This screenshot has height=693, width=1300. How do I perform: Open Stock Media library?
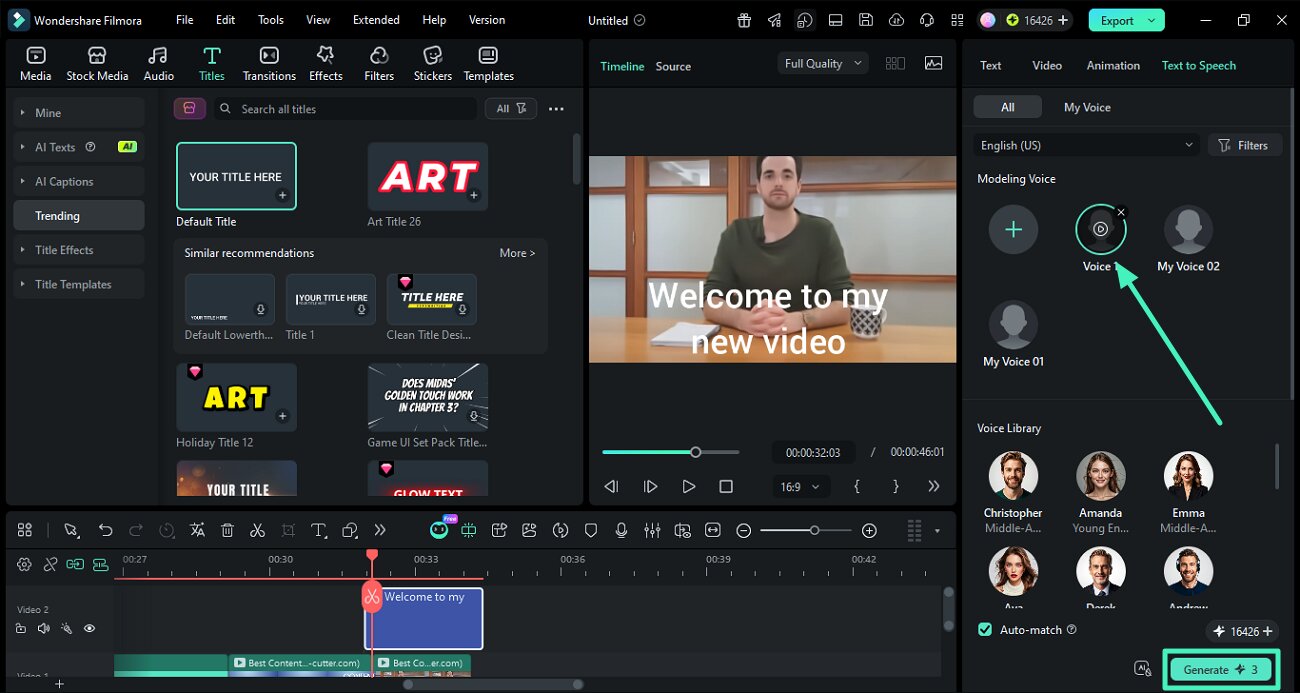tap(97, 64)
